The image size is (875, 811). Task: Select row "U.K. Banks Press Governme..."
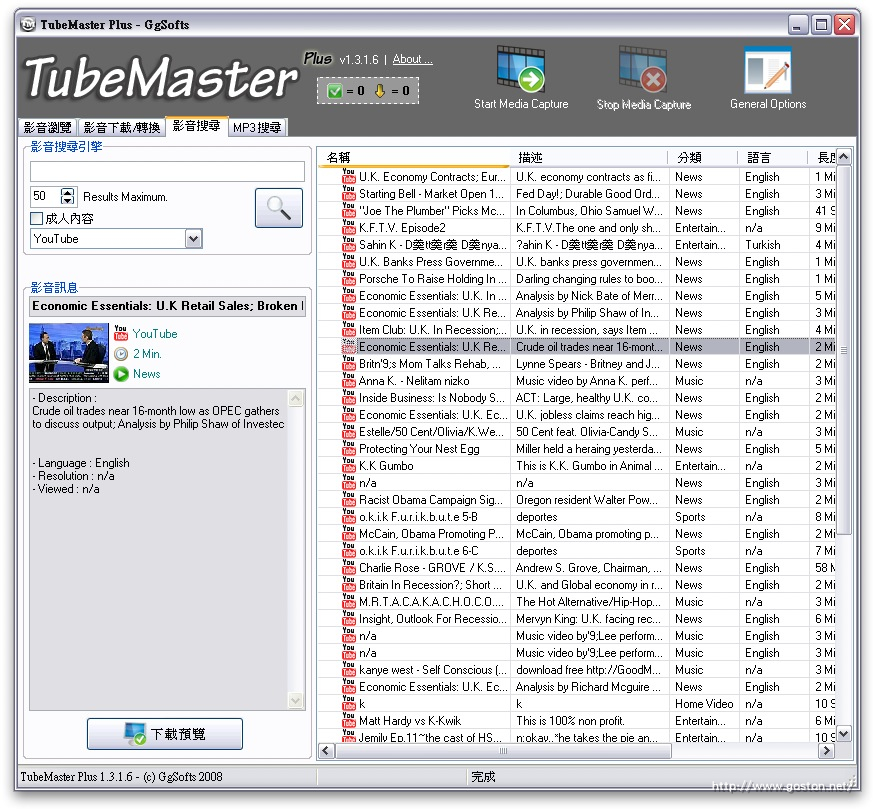(x=576, y=261)
